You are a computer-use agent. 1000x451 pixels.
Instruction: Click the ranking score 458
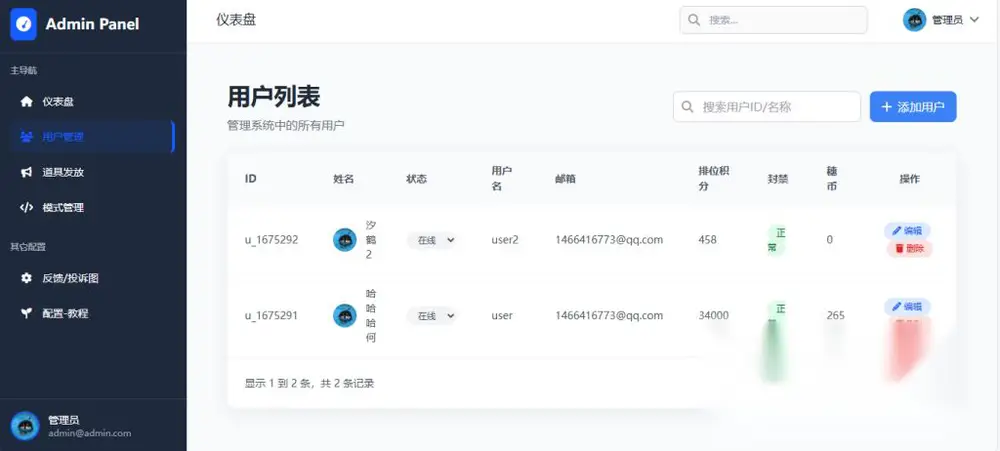707,240
